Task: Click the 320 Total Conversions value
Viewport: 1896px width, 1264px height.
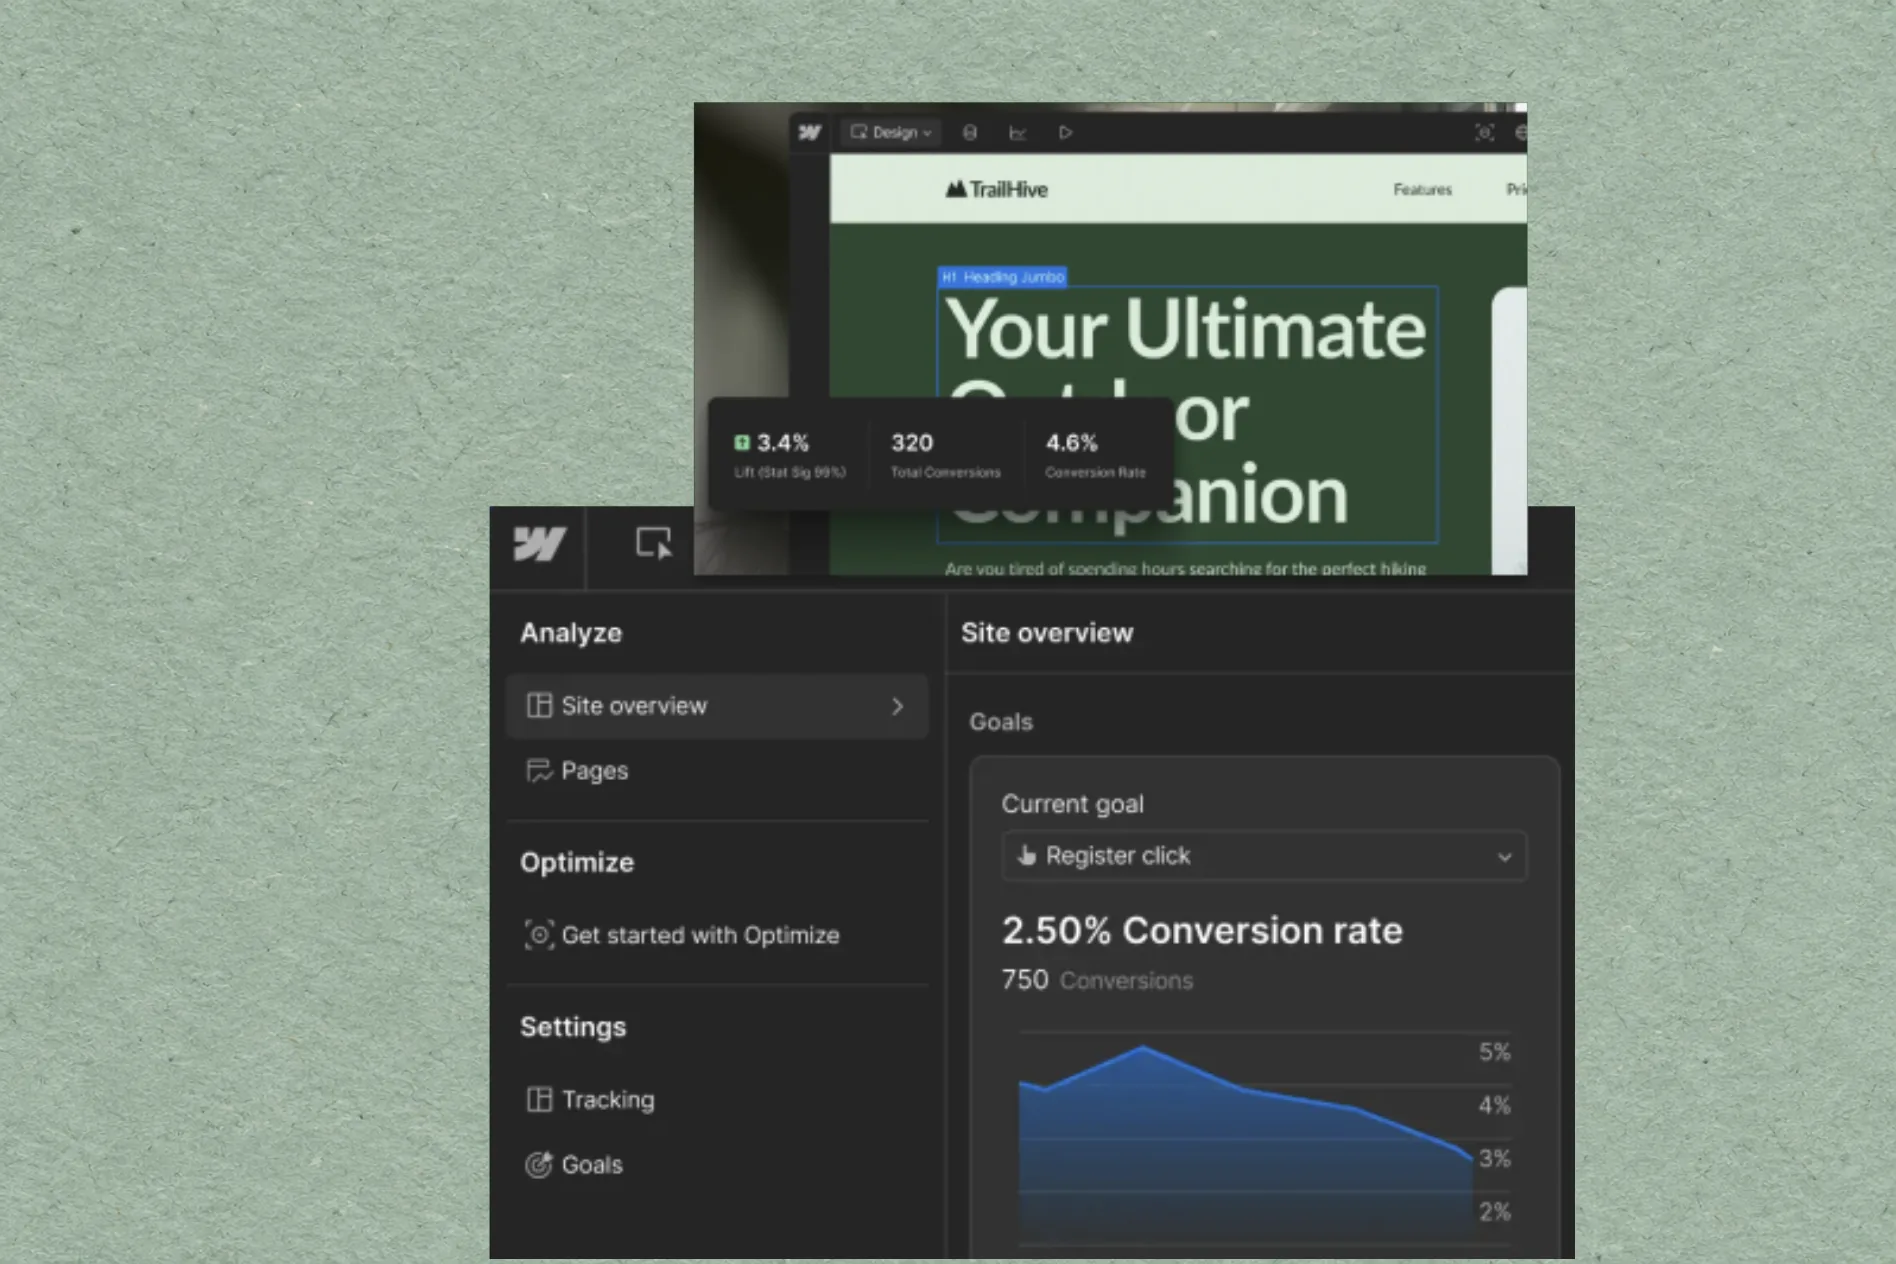Action: (912, 442)
